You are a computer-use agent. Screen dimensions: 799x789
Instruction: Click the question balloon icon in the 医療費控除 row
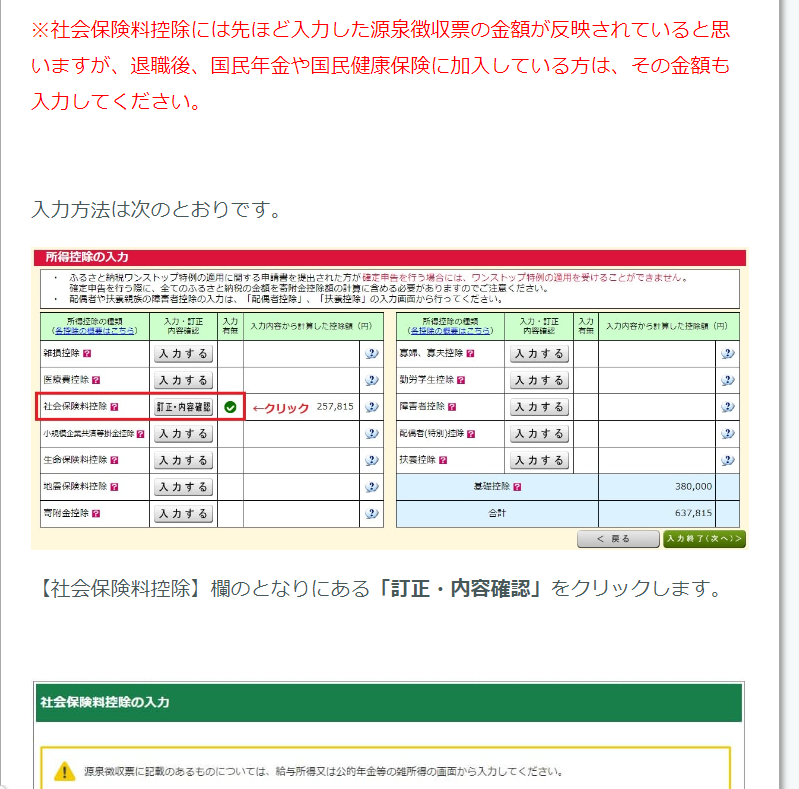[372, 380]
